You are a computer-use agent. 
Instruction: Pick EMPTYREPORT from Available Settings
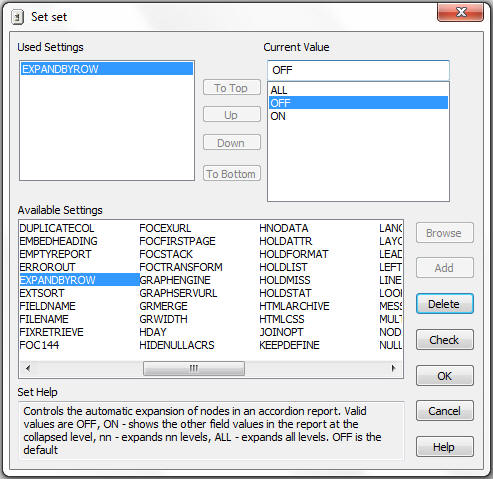[x=55, y=254]
